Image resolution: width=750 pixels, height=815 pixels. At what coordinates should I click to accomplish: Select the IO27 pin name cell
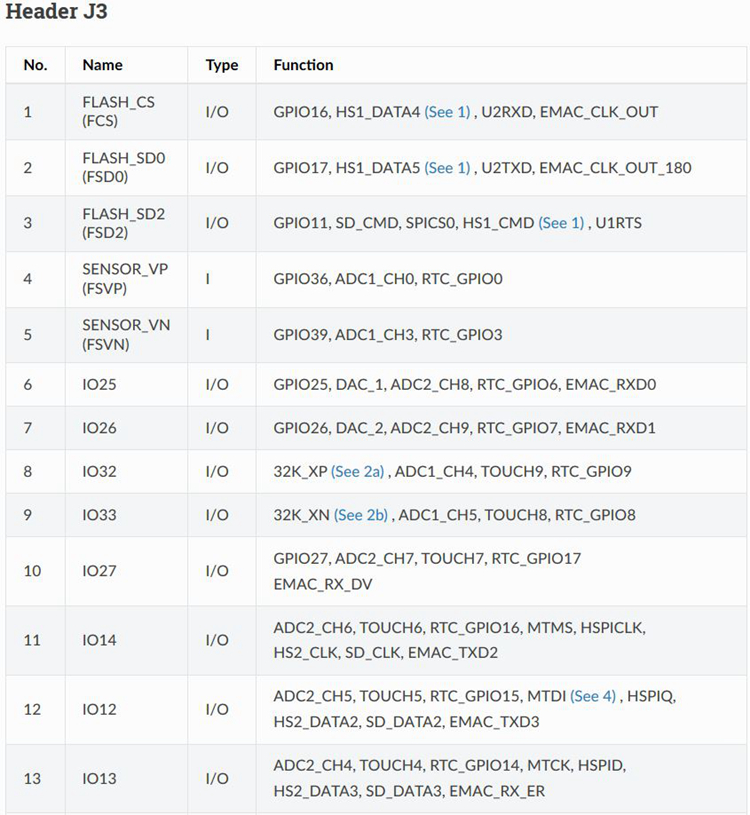coord(99,571)
